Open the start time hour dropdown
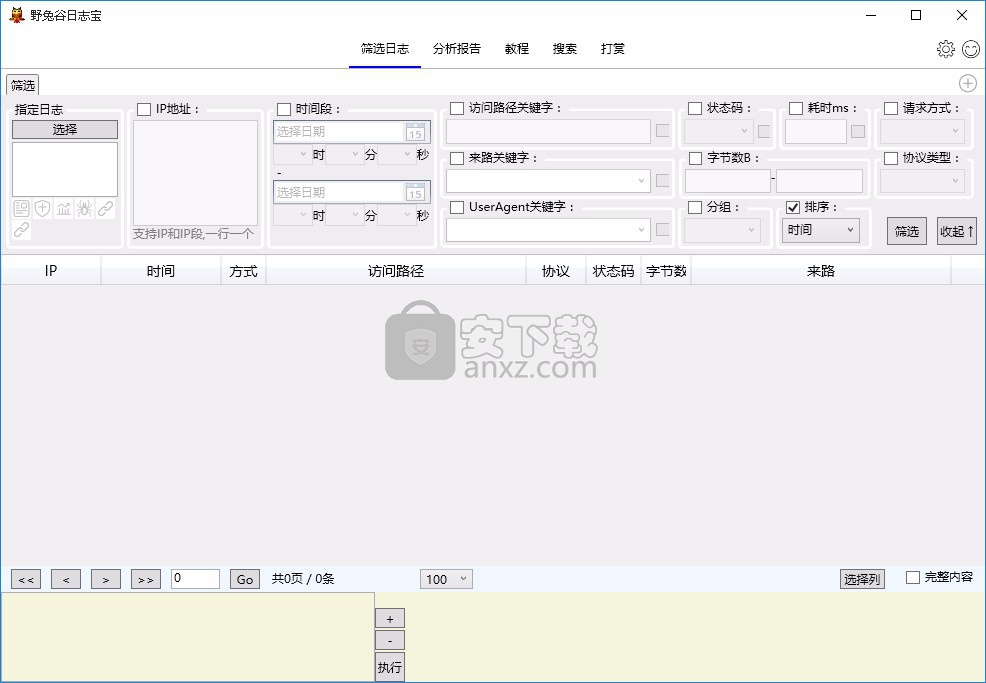The height and width of the screenshot is (683, 986). tap(292, 154)
